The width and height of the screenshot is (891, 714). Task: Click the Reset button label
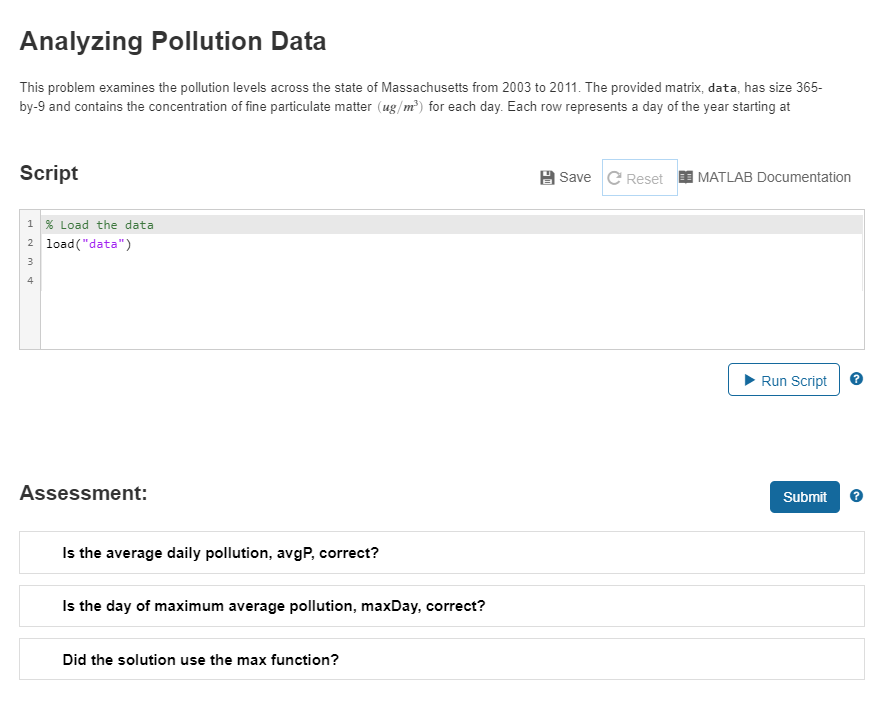click(647, 177)
